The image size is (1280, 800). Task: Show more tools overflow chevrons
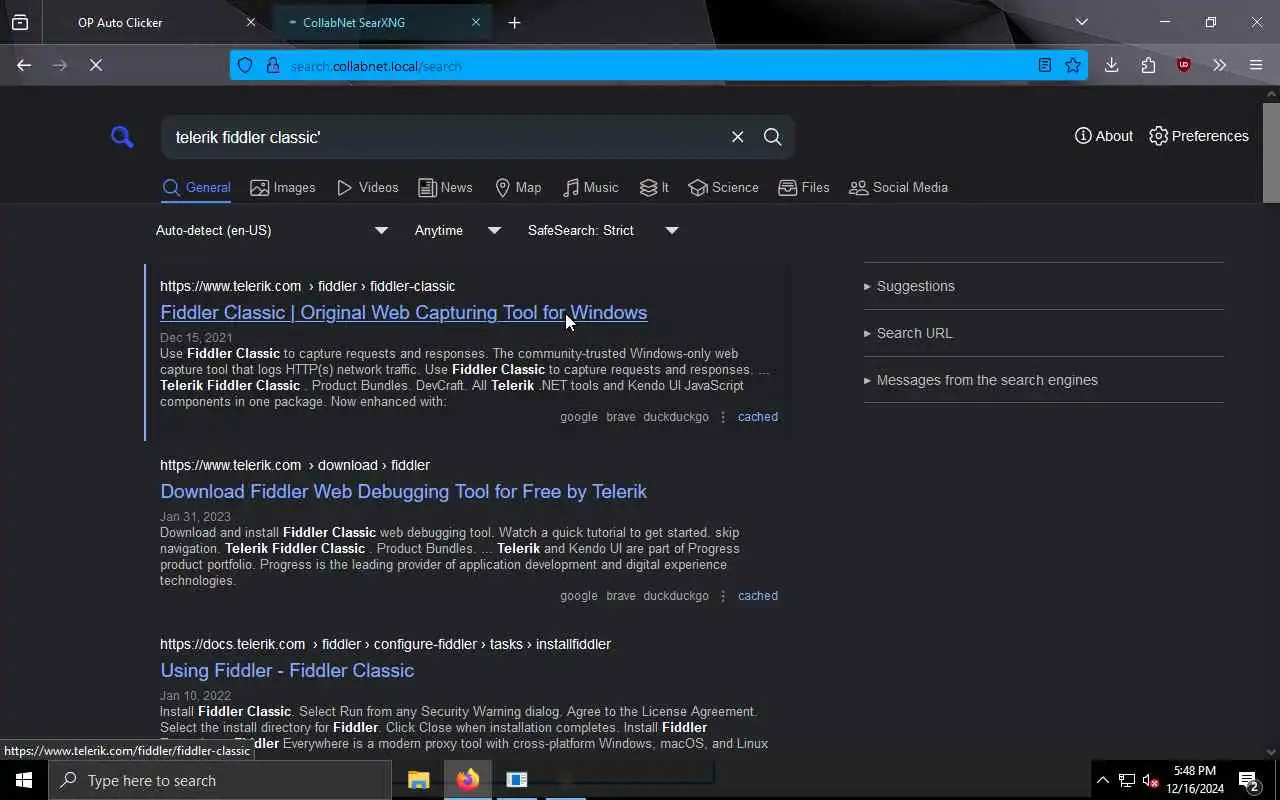(1219, 65)
